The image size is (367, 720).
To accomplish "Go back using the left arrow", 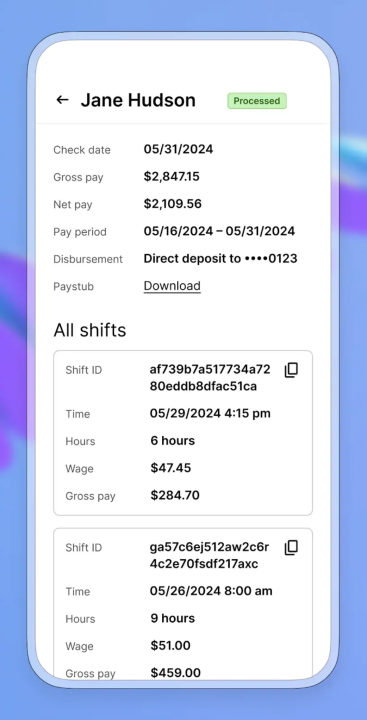I will coord(62,100).
